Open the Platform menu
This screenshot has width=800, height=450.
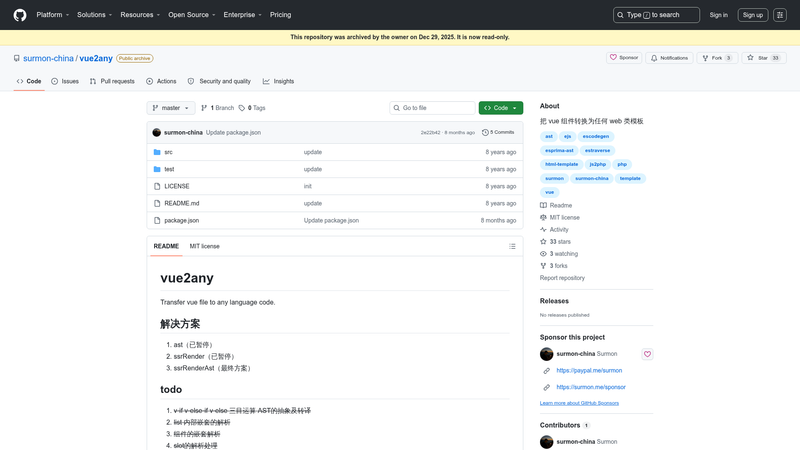[x=53, y=15]
